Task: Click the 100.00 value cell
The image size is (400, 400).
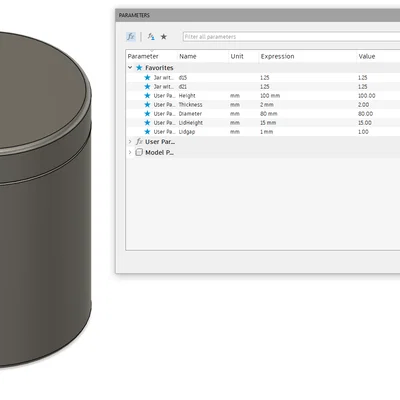Action: pyautogui.click(x=367, y=96)
